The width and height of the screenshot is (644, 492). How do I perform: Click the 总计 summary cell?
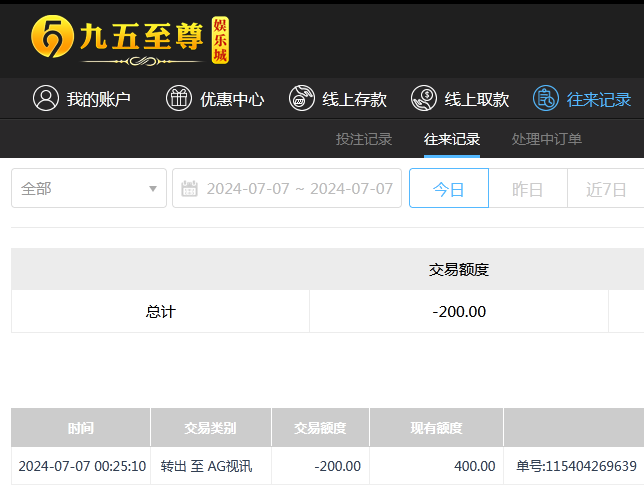click(x=161, y=311)
